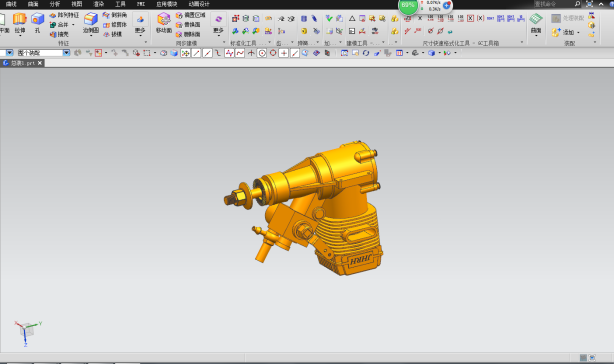Toggle the snap end point line icon
Screen dimensions: 614x364
[x=196, y=53]
